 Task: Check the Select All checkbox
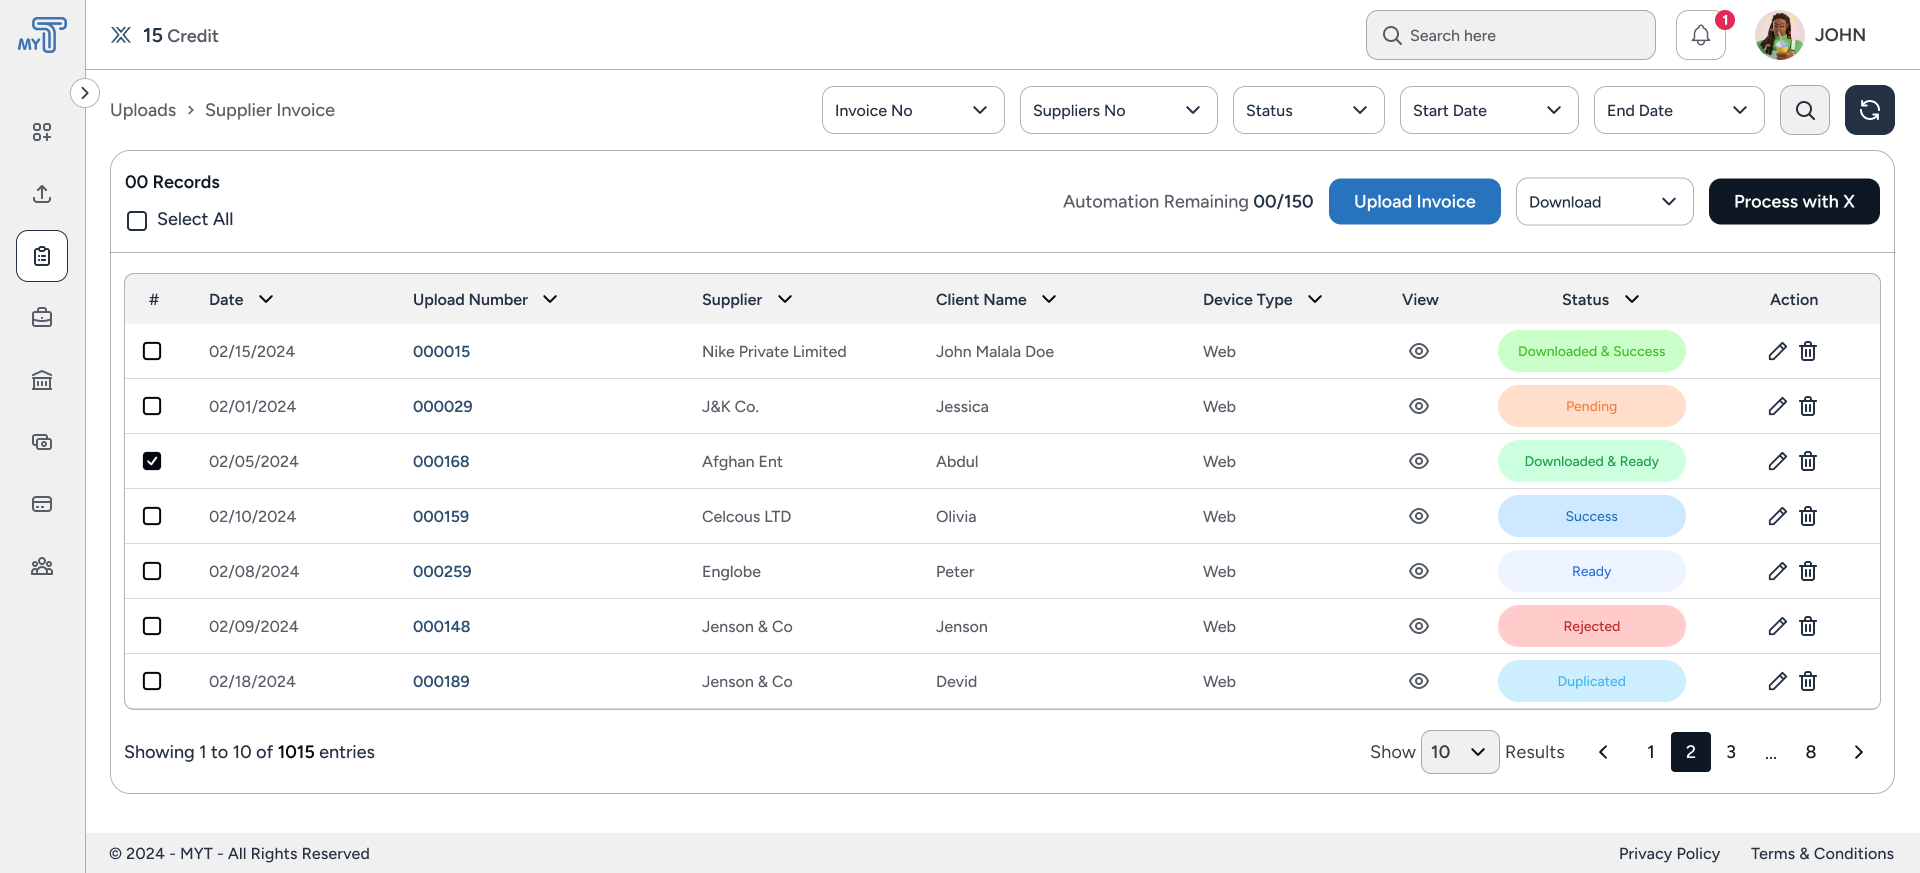tap(137, 220)
